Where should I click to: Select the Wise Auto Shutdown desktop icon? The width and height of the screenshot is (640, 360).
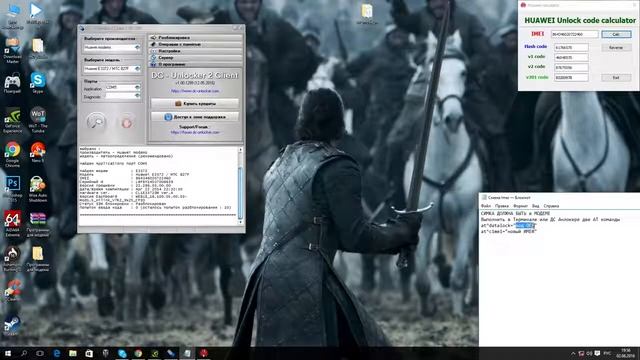[38, 188]
